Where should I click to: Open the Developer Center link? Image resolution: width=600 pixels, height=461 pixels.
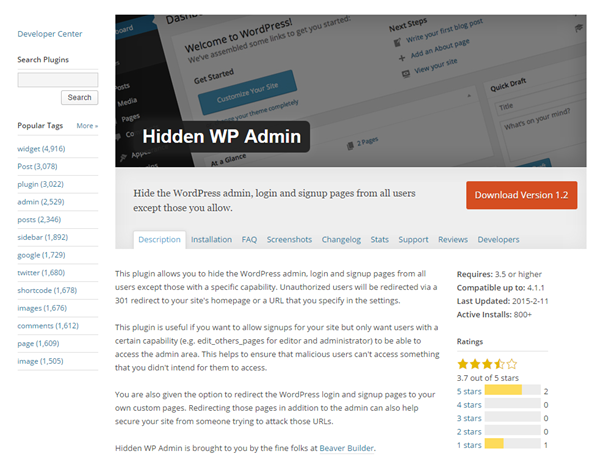50,34
